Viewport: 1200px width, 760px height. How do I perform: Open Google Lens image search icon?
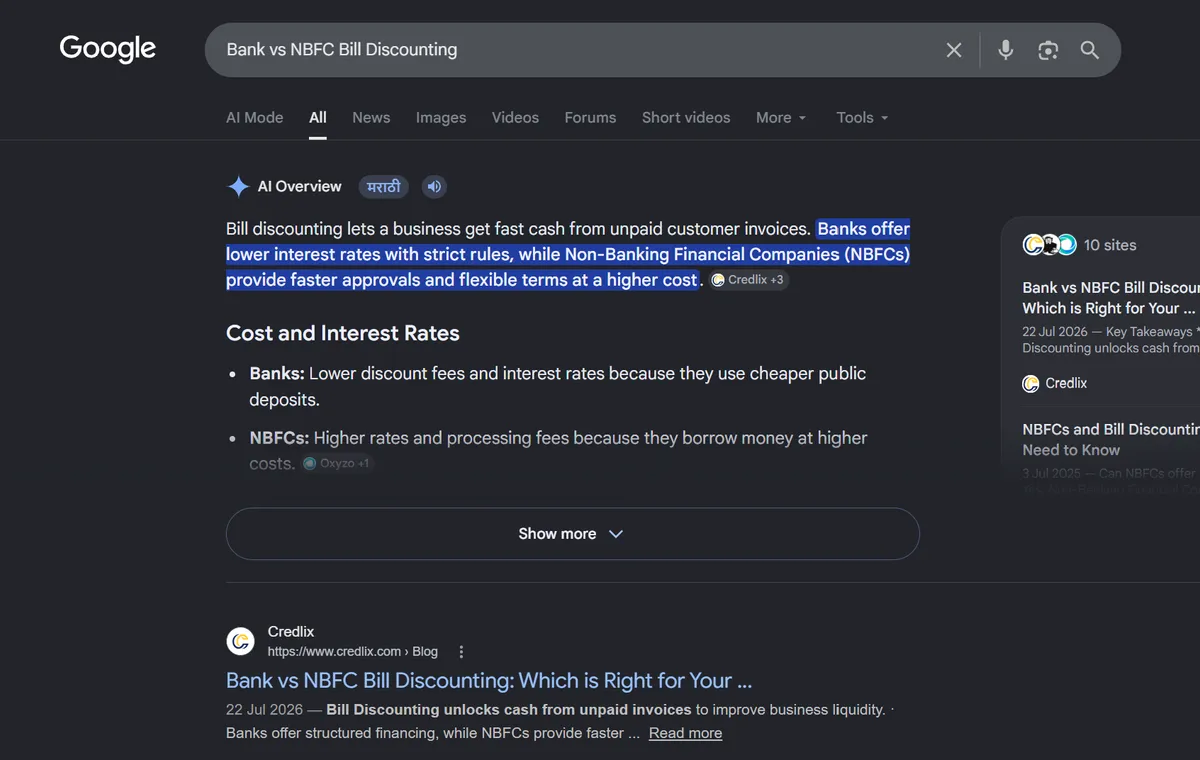coord(1048,50)
